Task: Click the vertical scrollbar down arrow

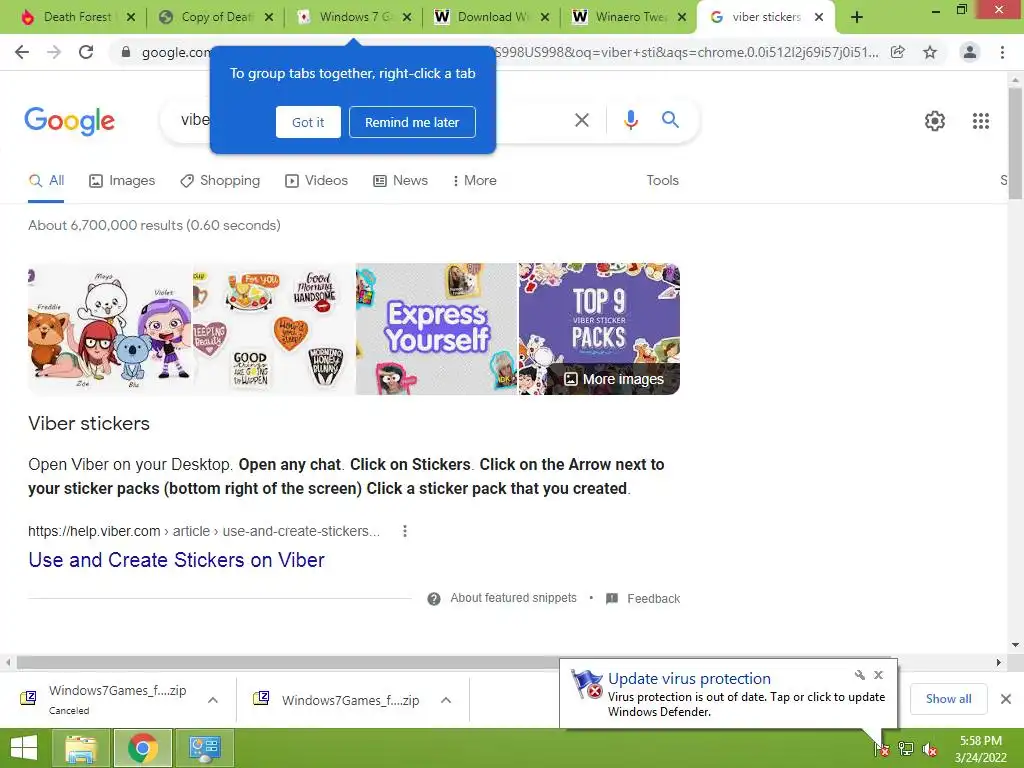Action: [x=1015, y=645]
